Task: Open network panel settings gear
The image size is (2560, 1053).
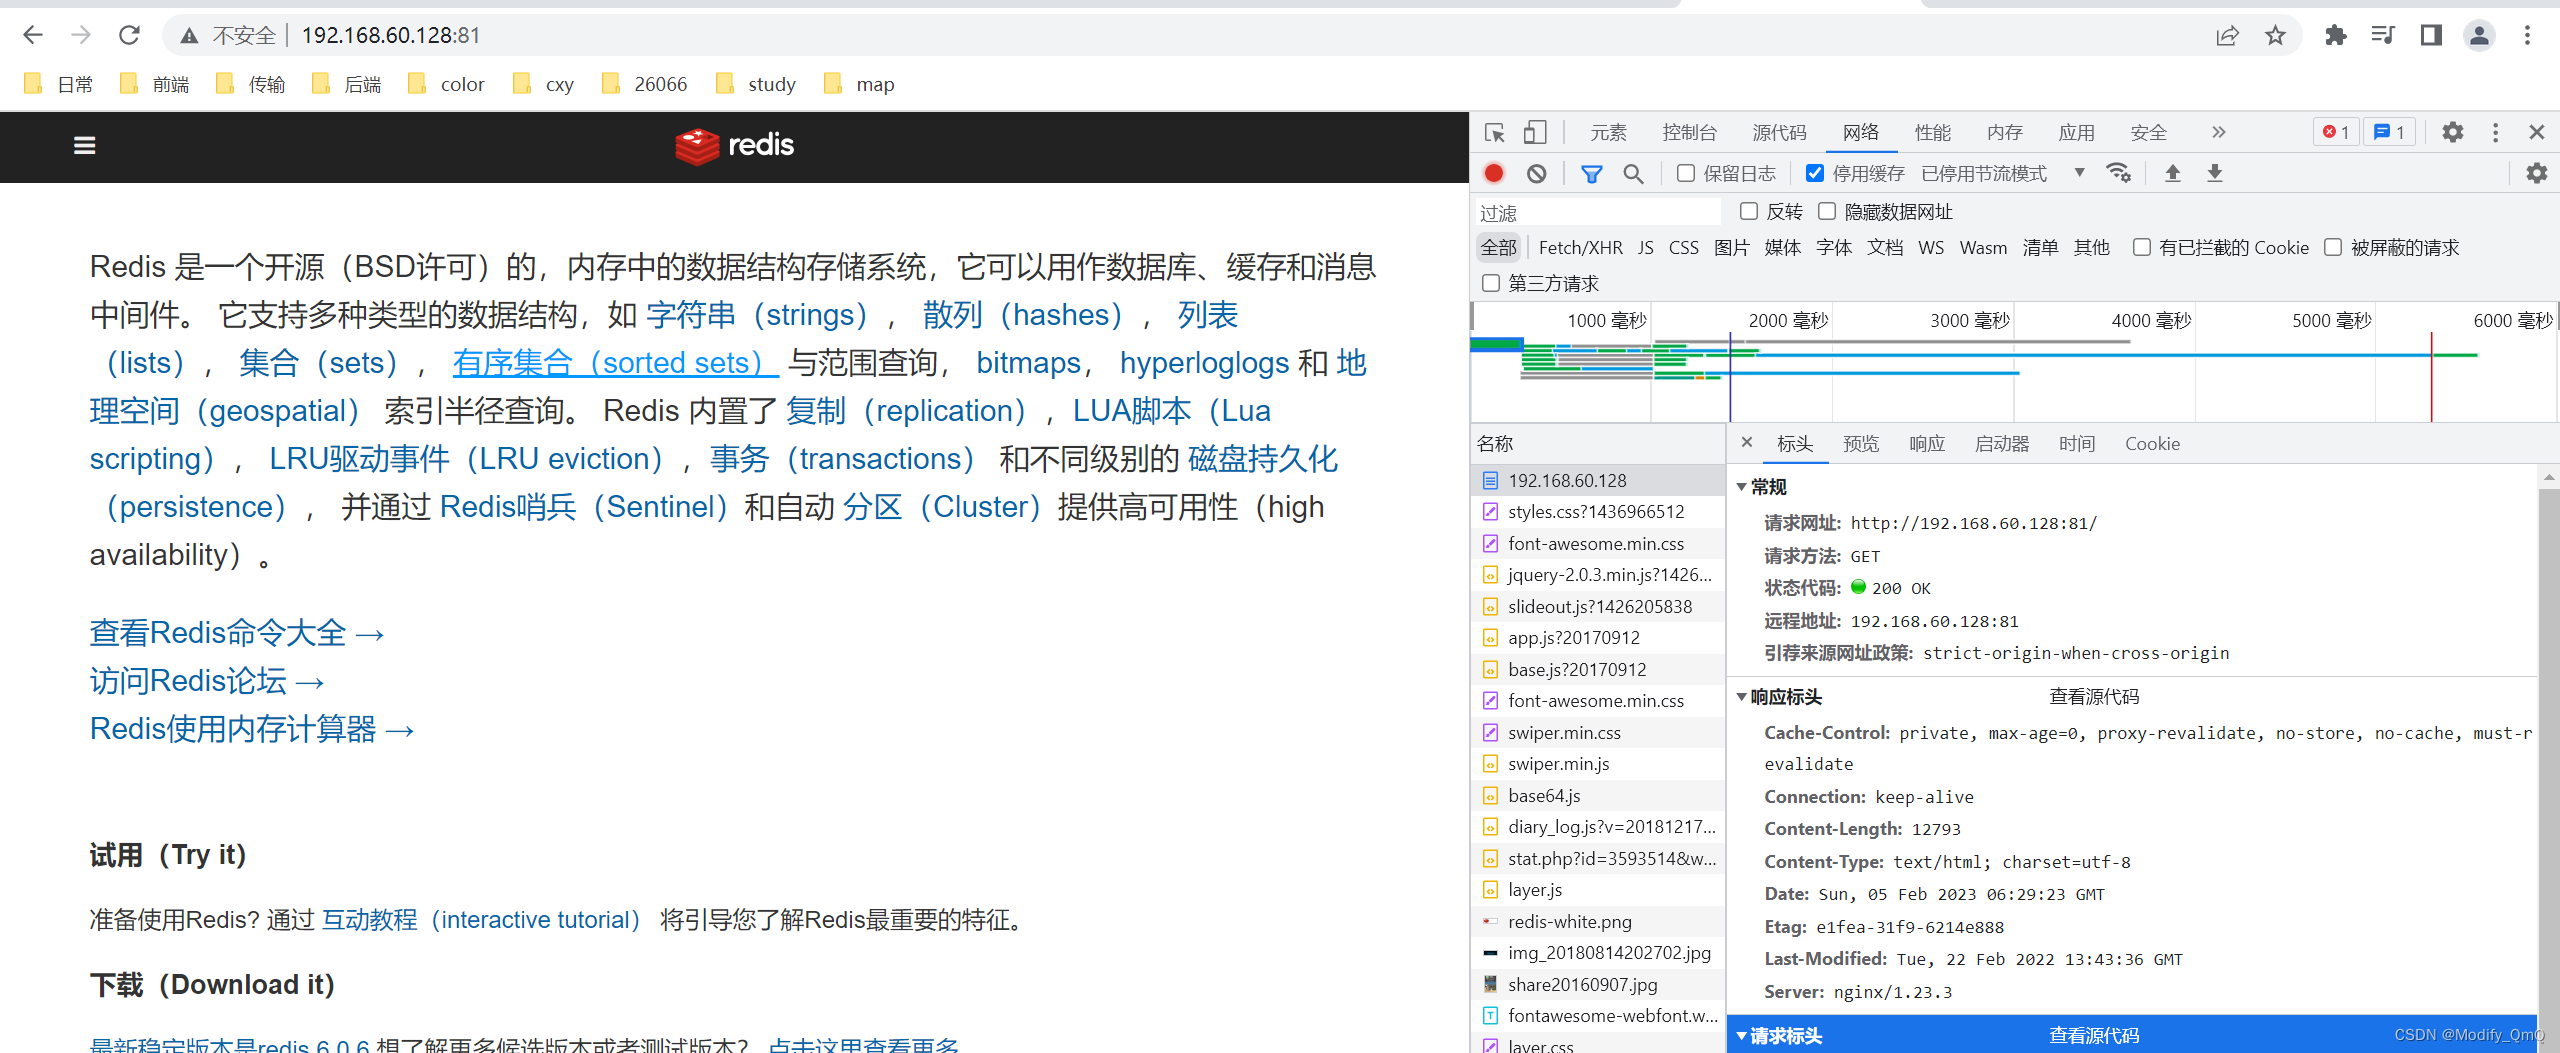Action: 2537,173
